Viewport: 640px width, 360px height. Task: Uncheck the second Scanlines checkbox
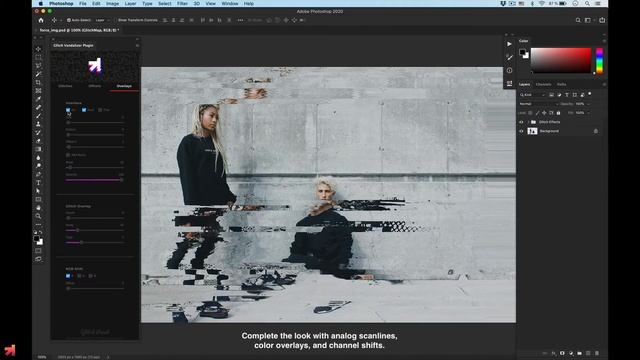click(84, 110)
